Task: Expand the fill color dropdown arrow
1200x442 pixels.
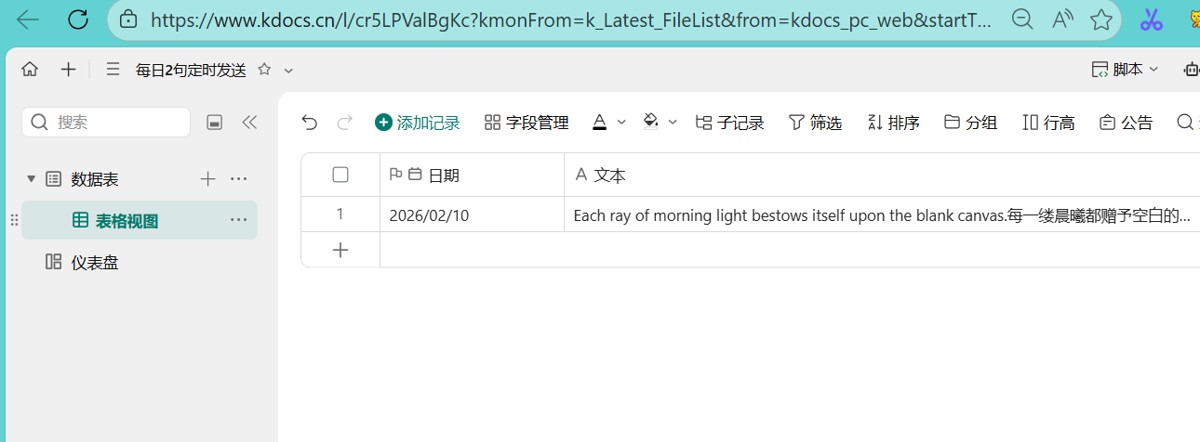Action: (673, 122)
